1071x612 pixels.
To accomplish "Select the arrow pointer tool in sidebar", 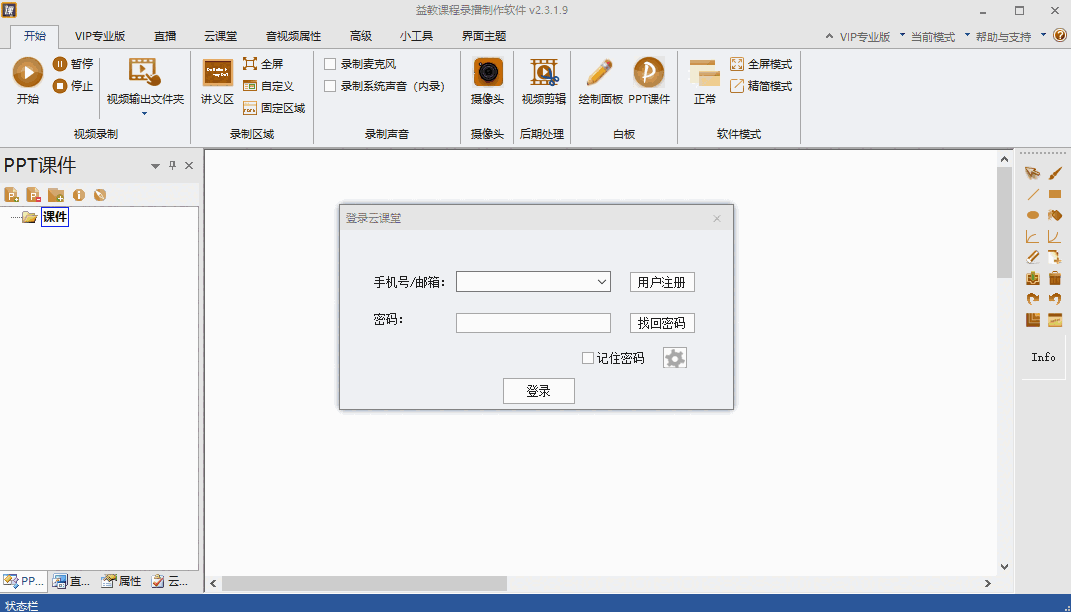I will point(1032,173).
